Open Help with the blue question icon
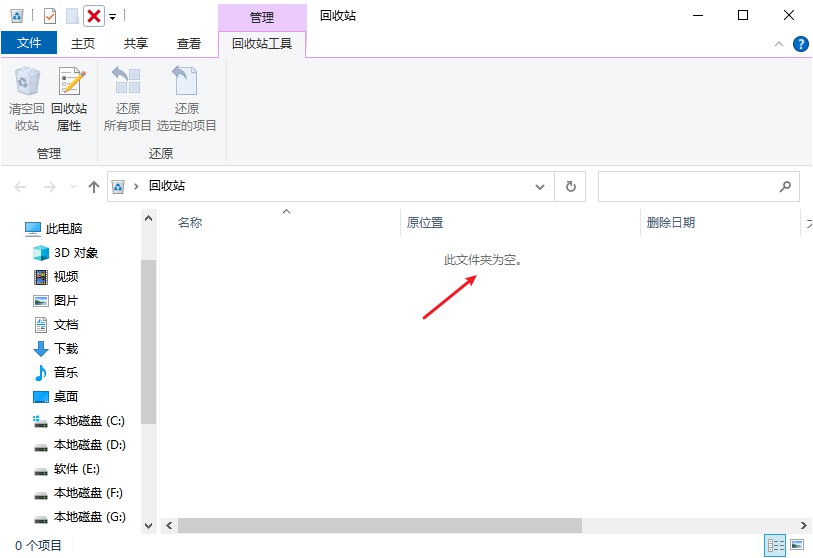Screen dimensions: 813x558 tap(801, 44)
